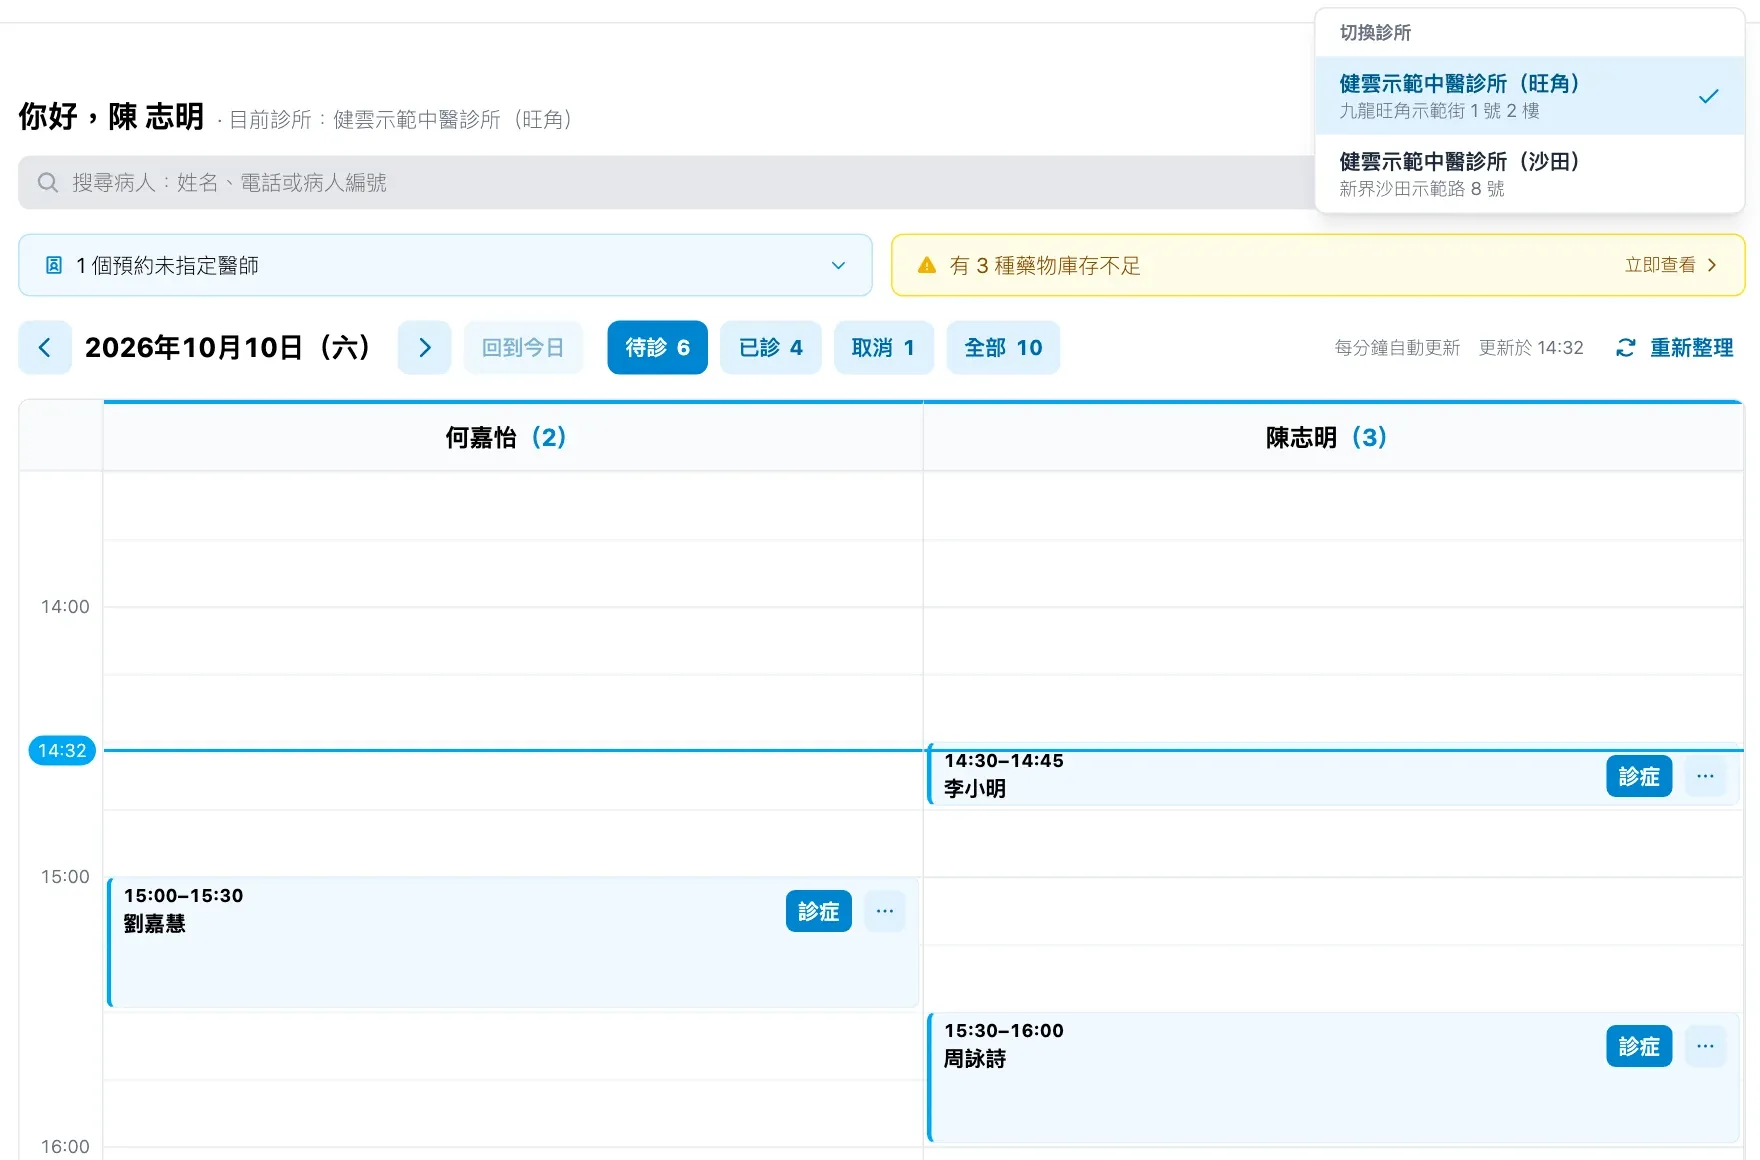This screenshot has width=1760, height=1160.
Task: Click the checkmark beside 旺角 clinic
Action: tap(1708, 96)
